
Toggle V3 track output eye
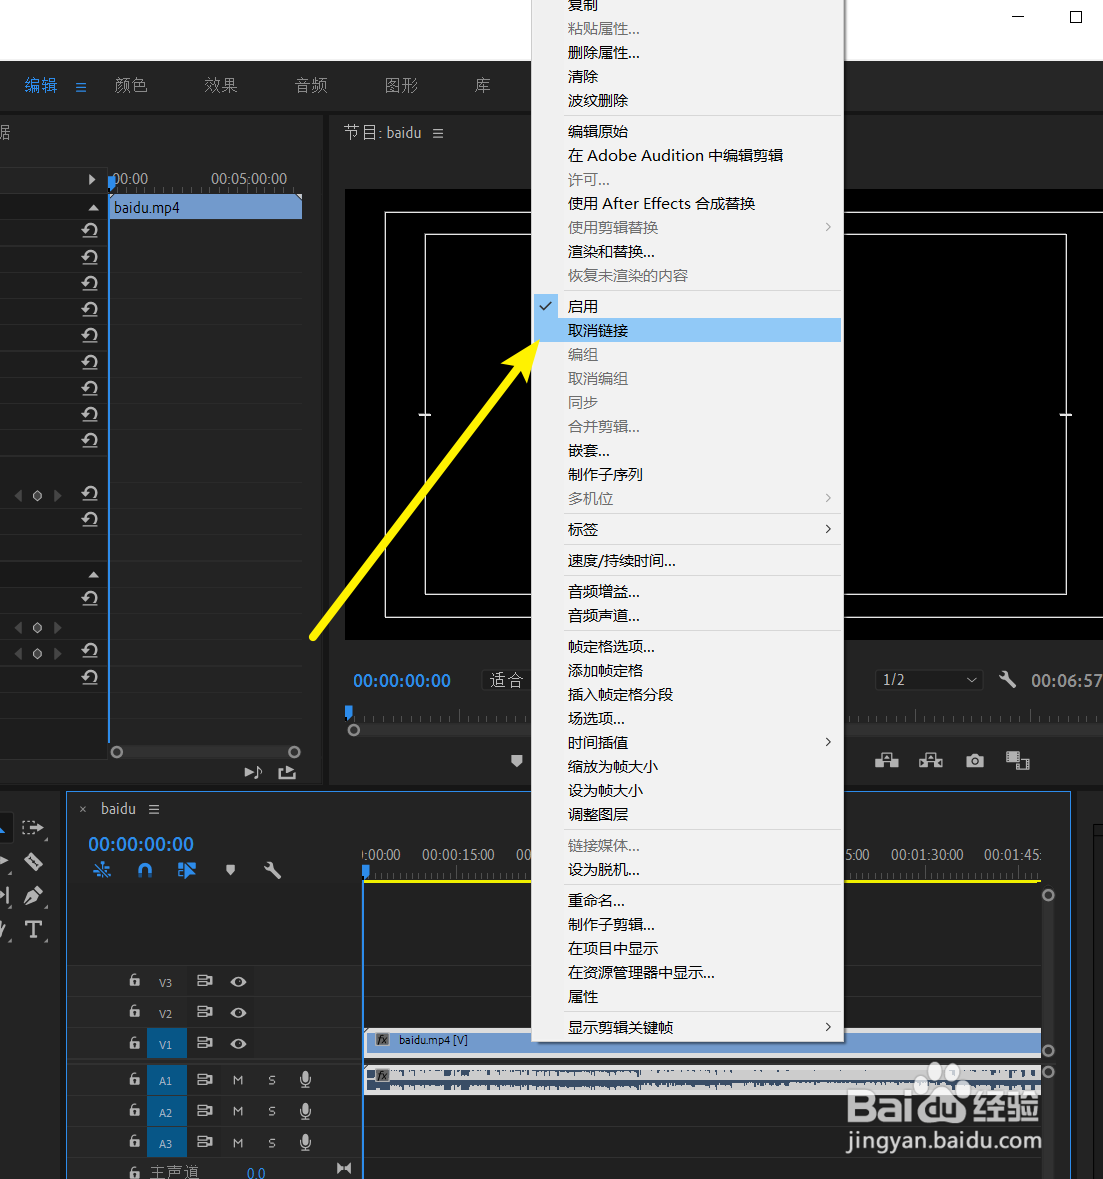(238, 981)
